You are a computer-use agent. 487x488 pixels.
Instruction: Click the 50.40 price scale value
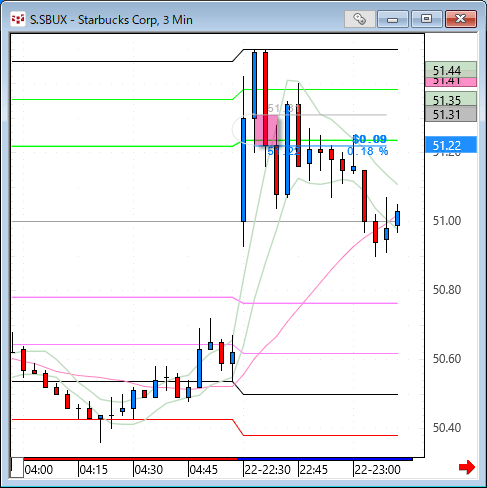click(447, 428)
